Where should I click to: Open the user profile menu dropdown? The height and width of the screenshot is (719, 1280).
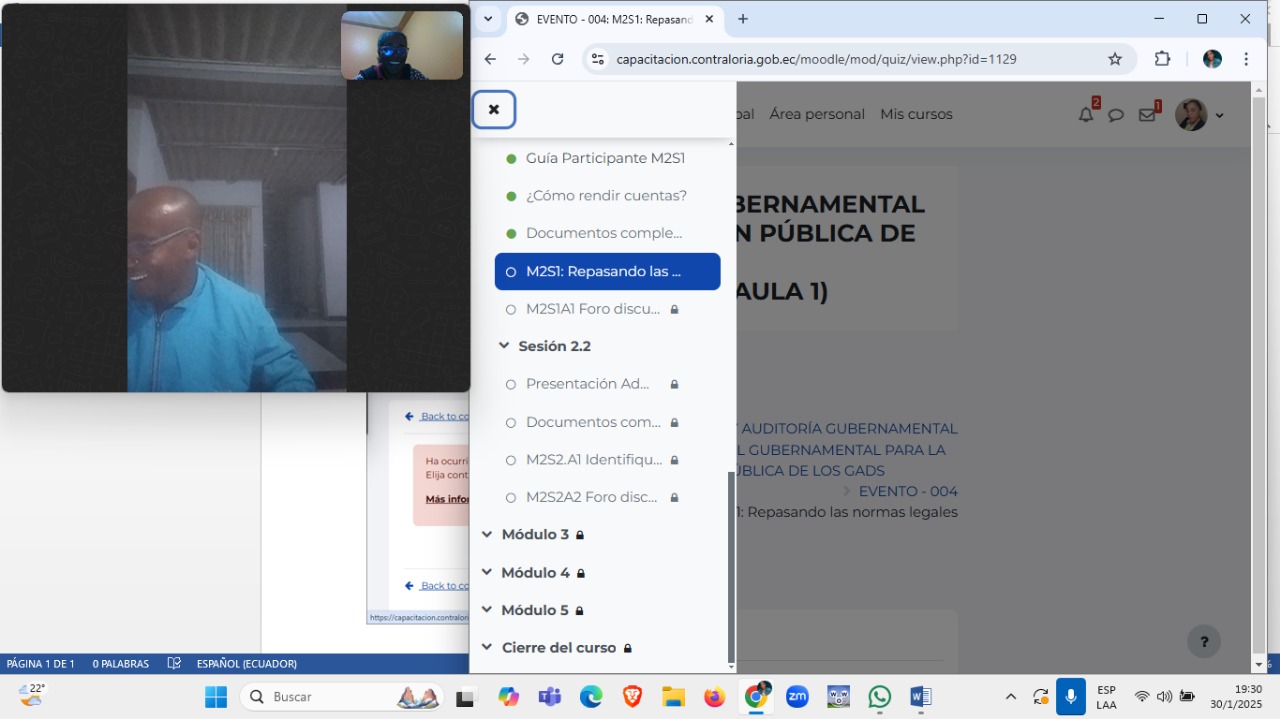click(x=1200, y=115)
